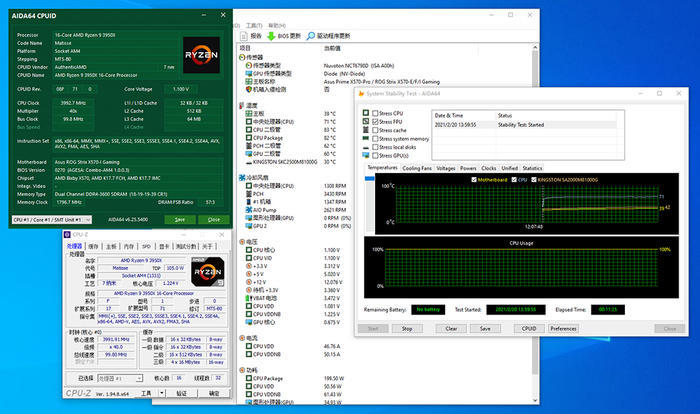
Task: Click the CPUID button in stability test
Action: (529, 329)
